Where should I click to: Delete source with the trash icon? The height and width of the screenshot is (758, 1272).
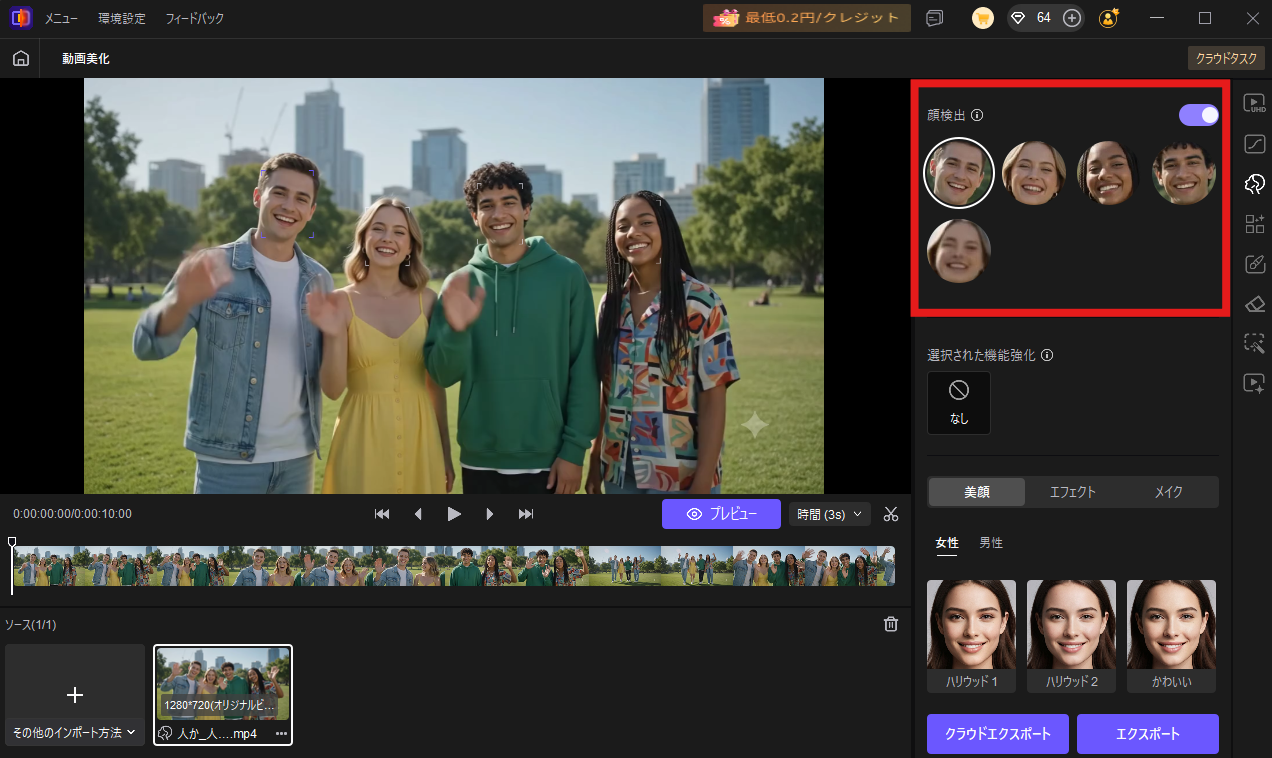(x=890, y=624)
